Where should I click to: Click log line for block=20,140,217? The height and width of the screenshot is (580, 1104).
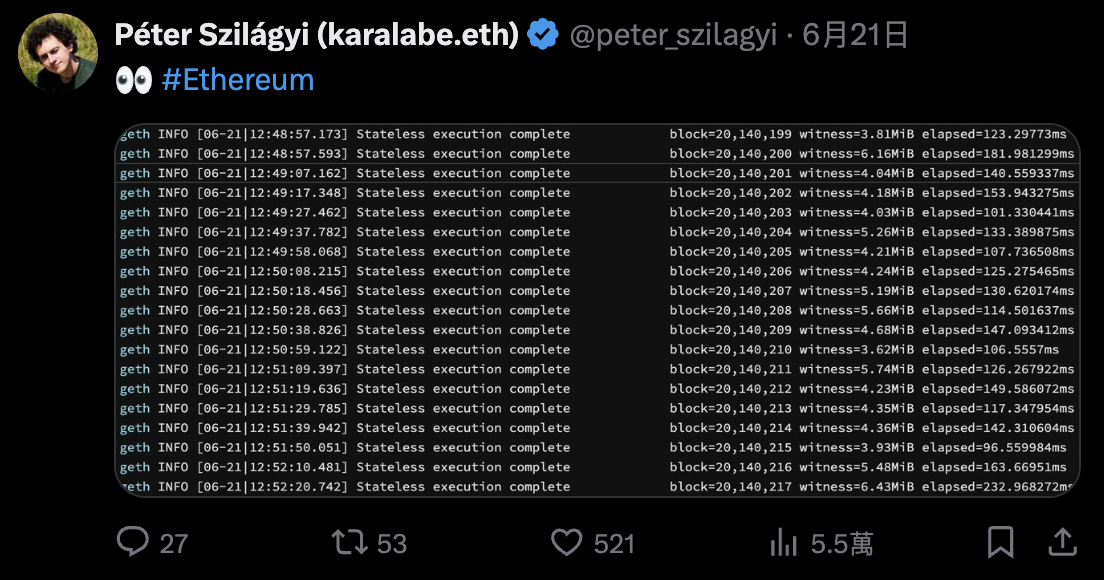(597, 486)
